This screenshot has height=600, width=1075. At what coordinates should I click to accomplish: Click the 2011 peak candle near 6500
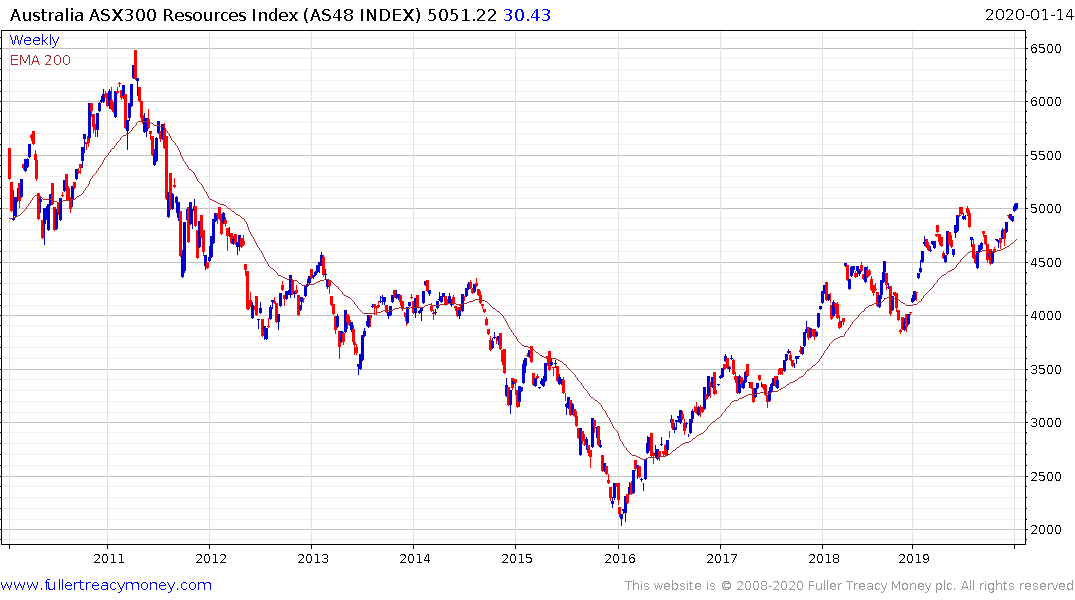[136, 65]
